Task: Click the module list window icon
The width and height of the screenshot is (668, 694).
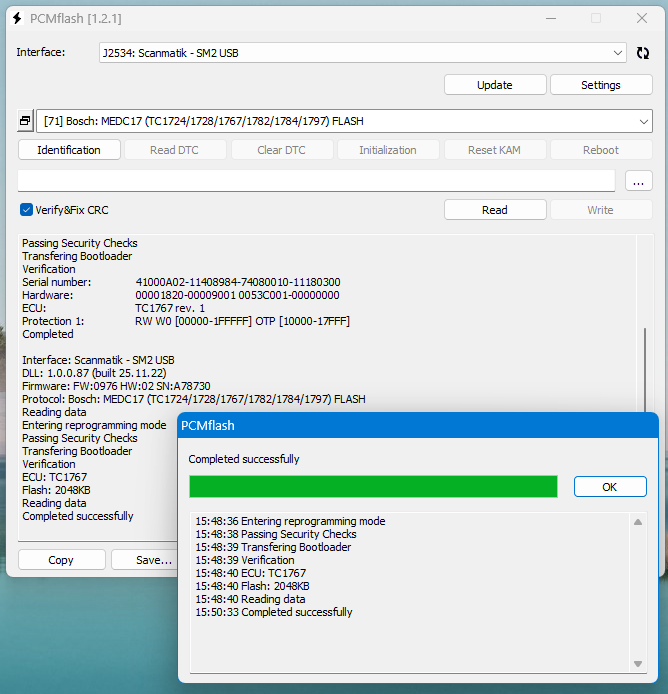Action: (25, 121)
